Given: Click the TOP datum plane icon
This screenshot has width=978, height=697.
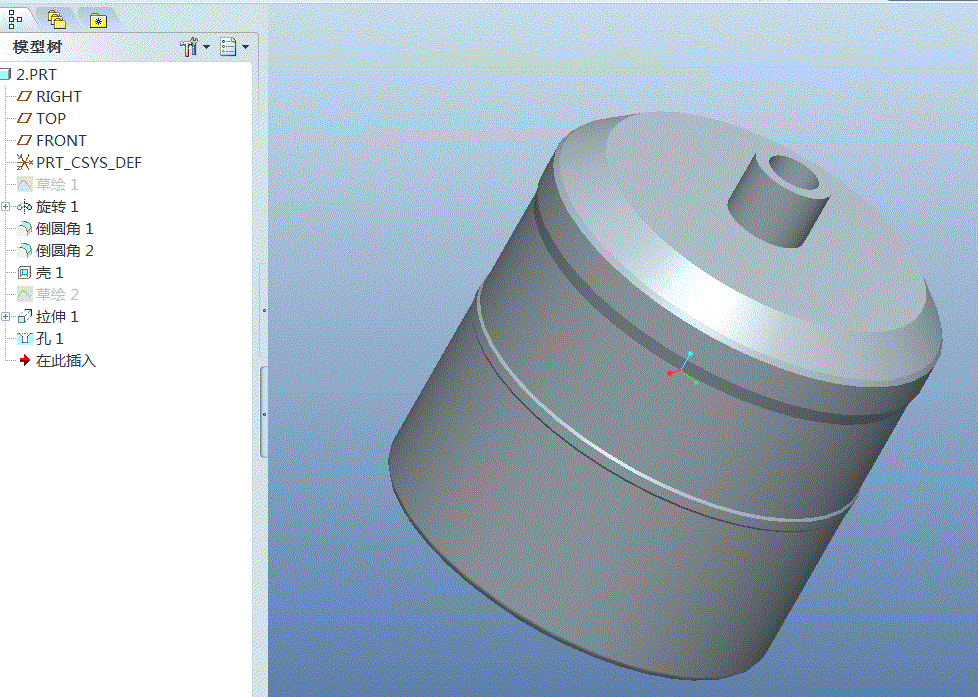Looking at the screenshot, I should click(x=24, y=119).
